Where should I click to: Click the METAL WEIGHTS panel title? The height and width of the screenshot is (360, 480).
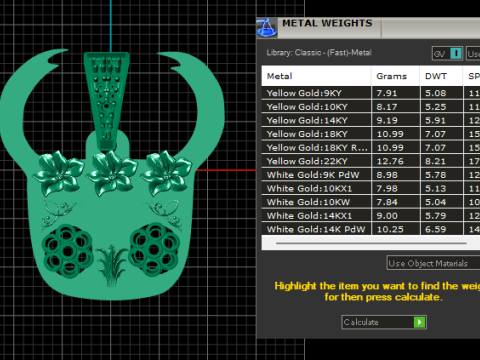click(x=327, y=23)
